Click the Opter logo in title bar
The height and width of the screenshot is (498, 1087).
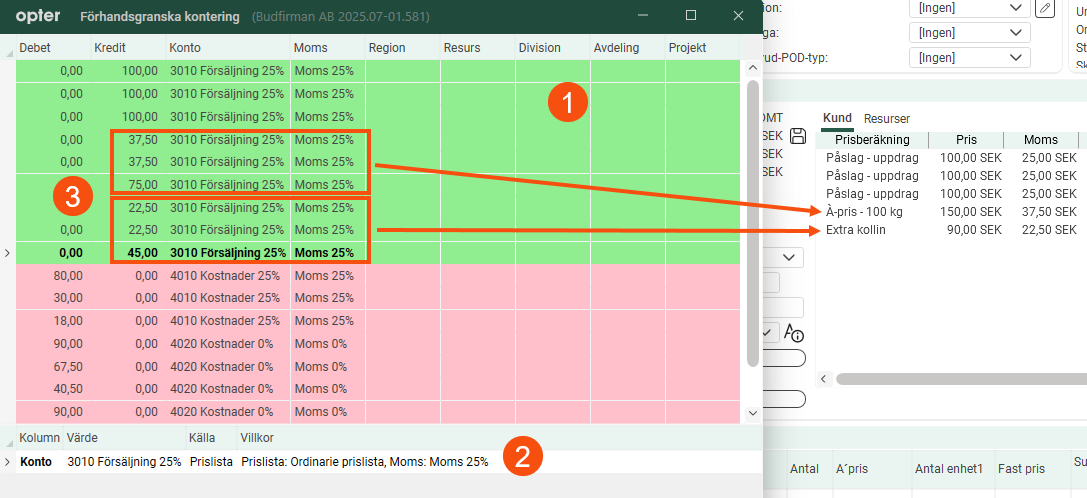click(x=38, y=16)
